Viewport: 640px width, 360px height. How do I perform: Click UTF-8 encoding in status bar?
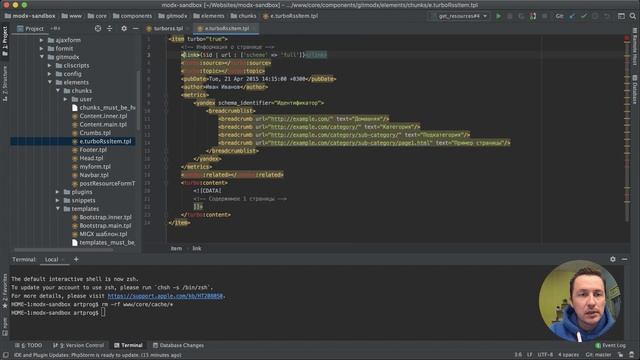click(x=545, y=355)
